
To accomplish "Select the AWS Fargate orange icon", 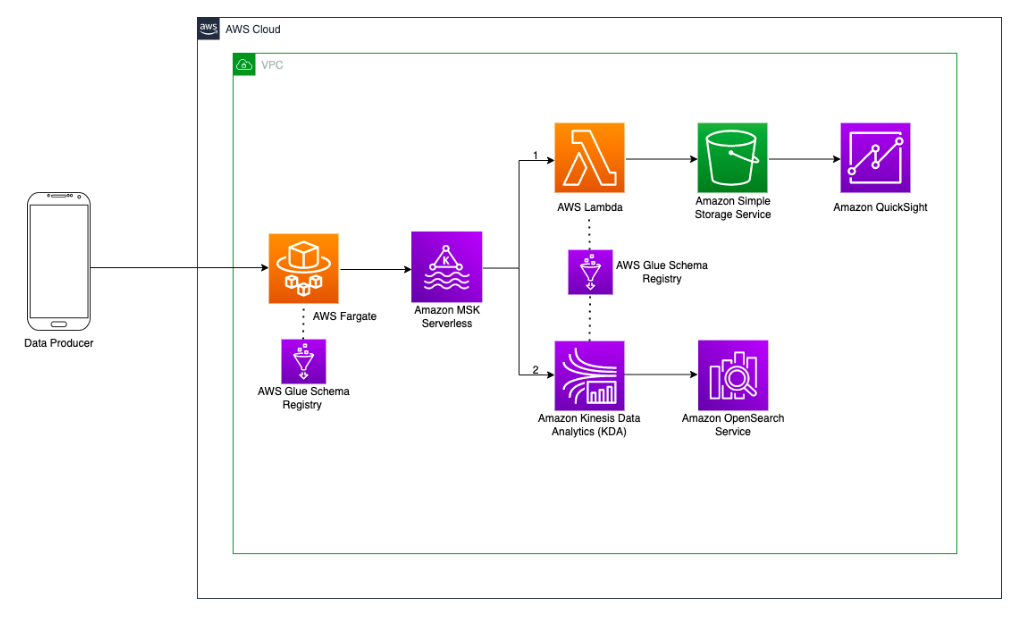I will pyautogui.click(x=303, y=268).
